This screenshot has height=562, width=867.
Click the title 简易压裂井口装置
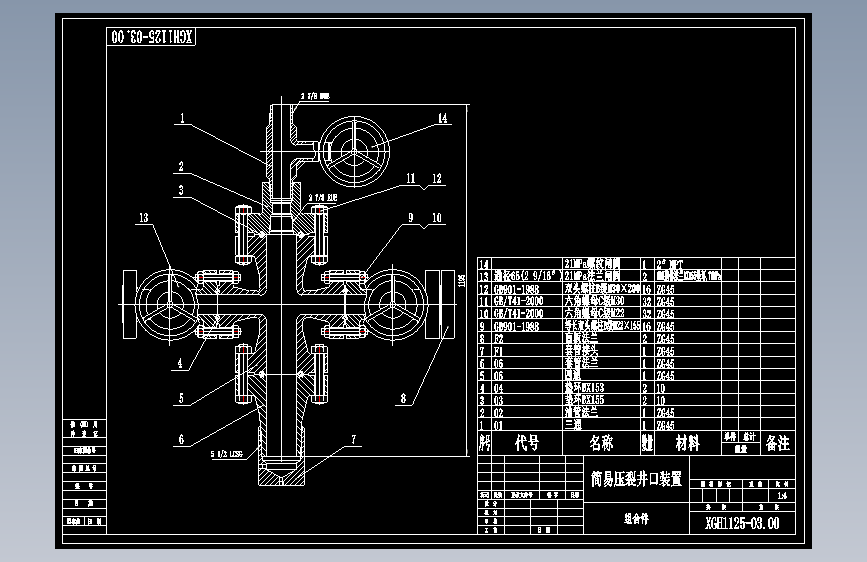[636, 479]
